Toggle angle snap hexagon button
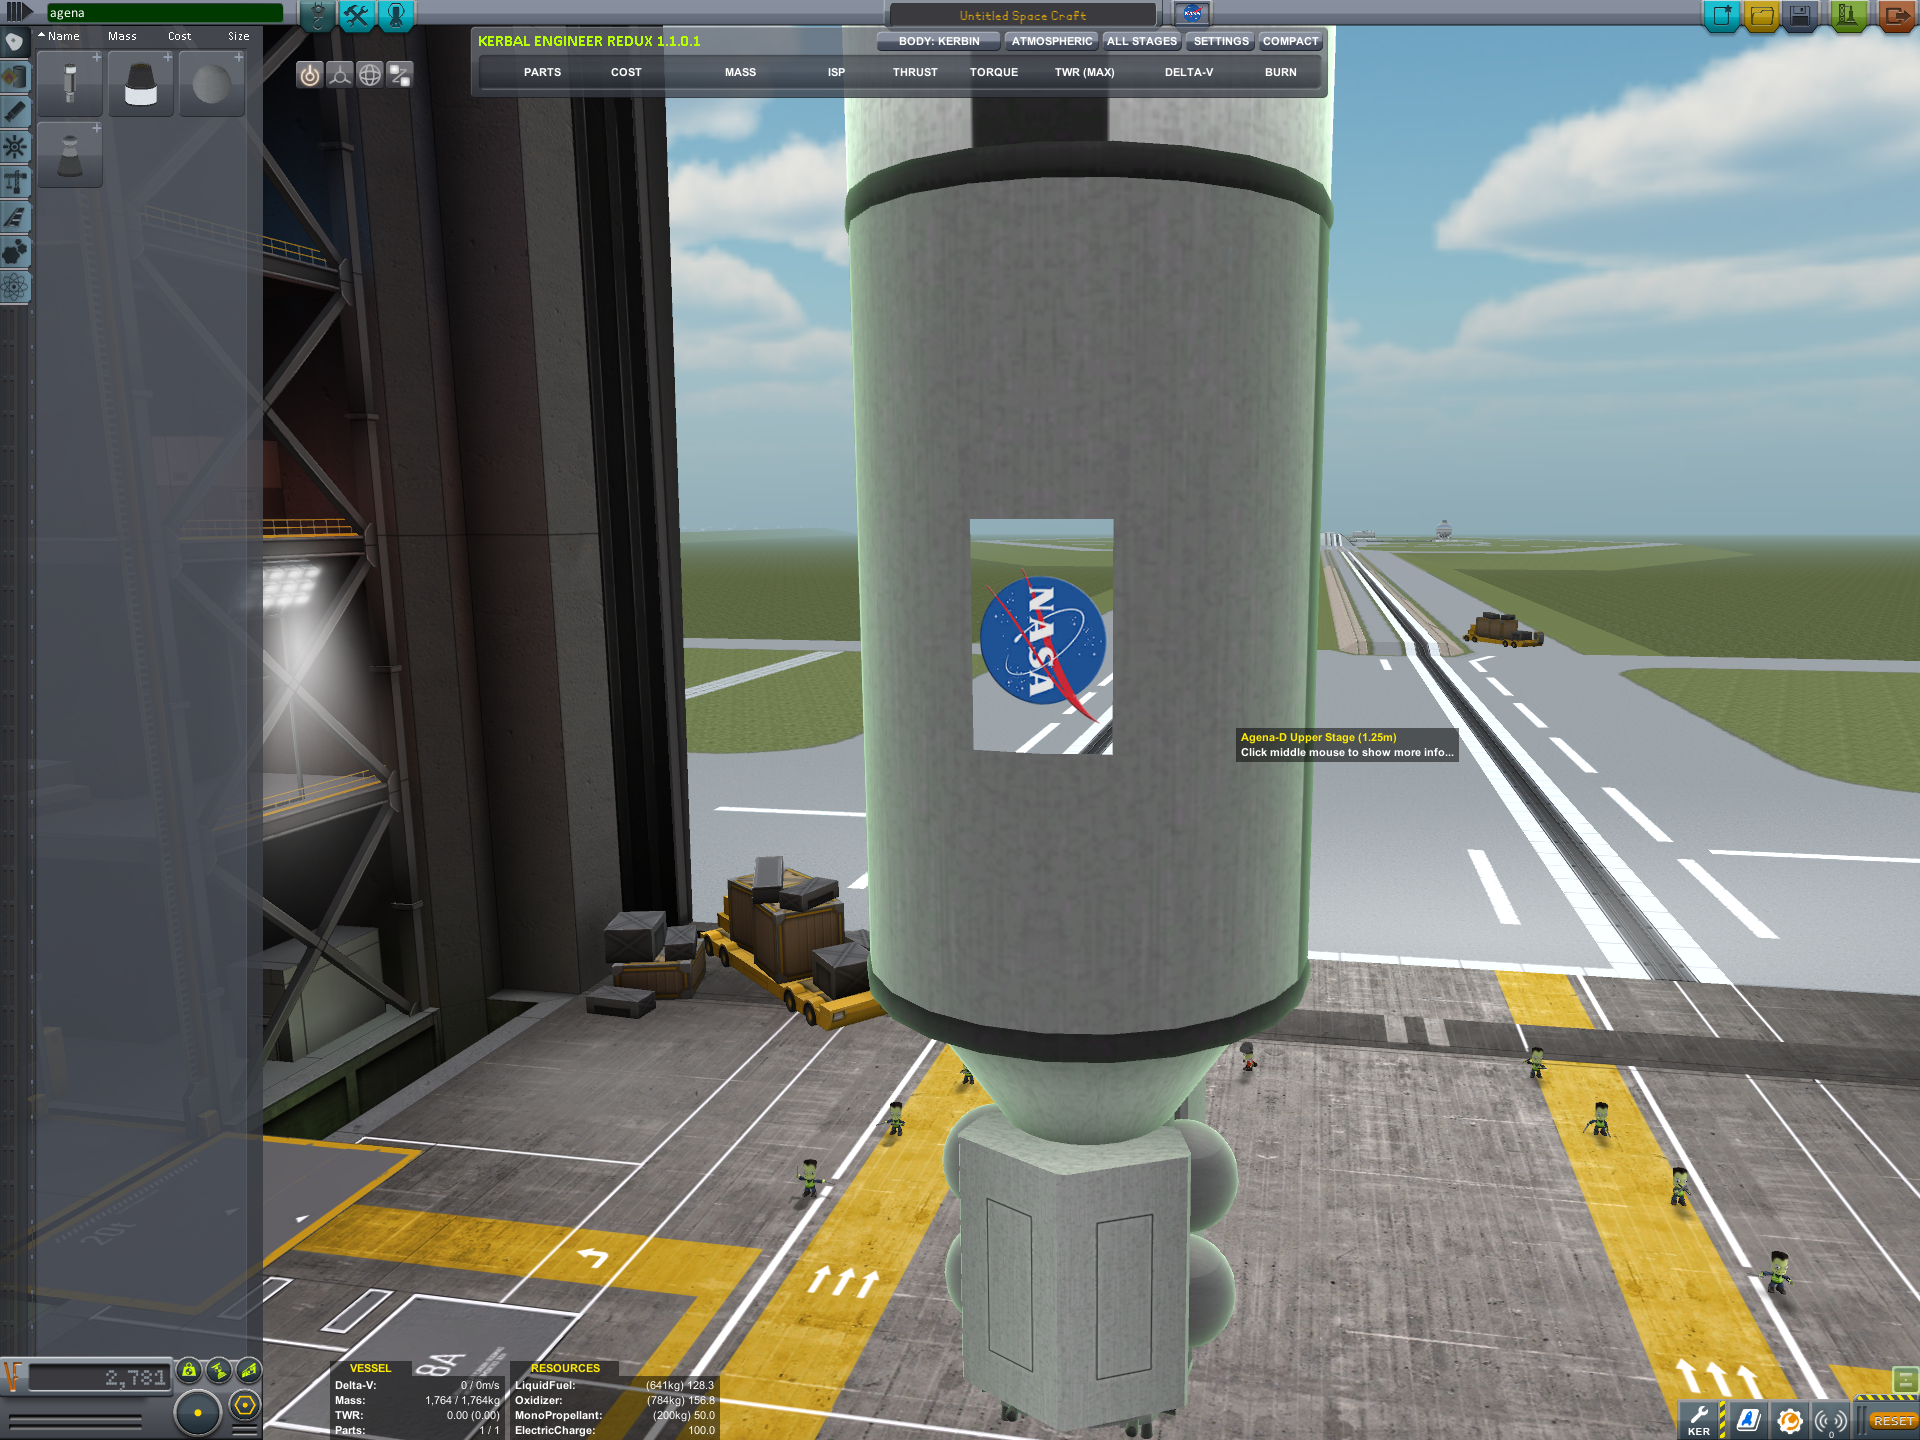 click(244, 1406)
